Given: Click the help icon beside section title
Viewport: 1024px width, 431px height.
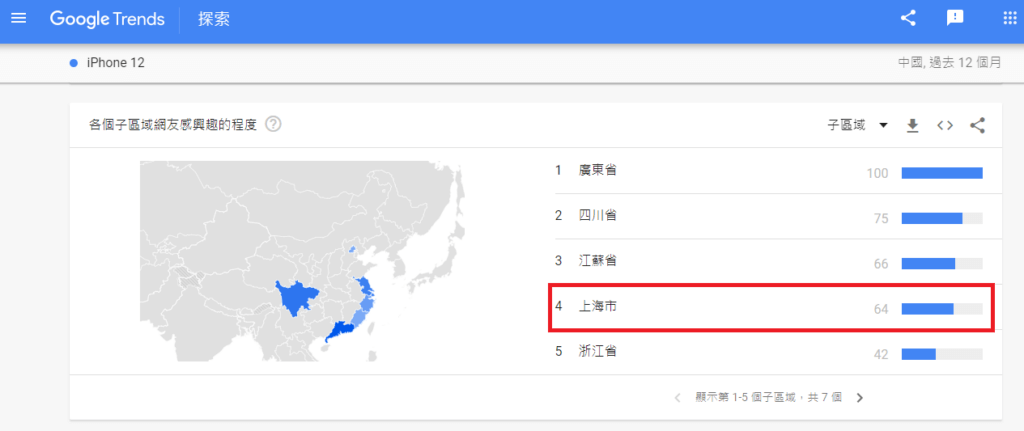Looking at the screenshot, I should point(273,125).
